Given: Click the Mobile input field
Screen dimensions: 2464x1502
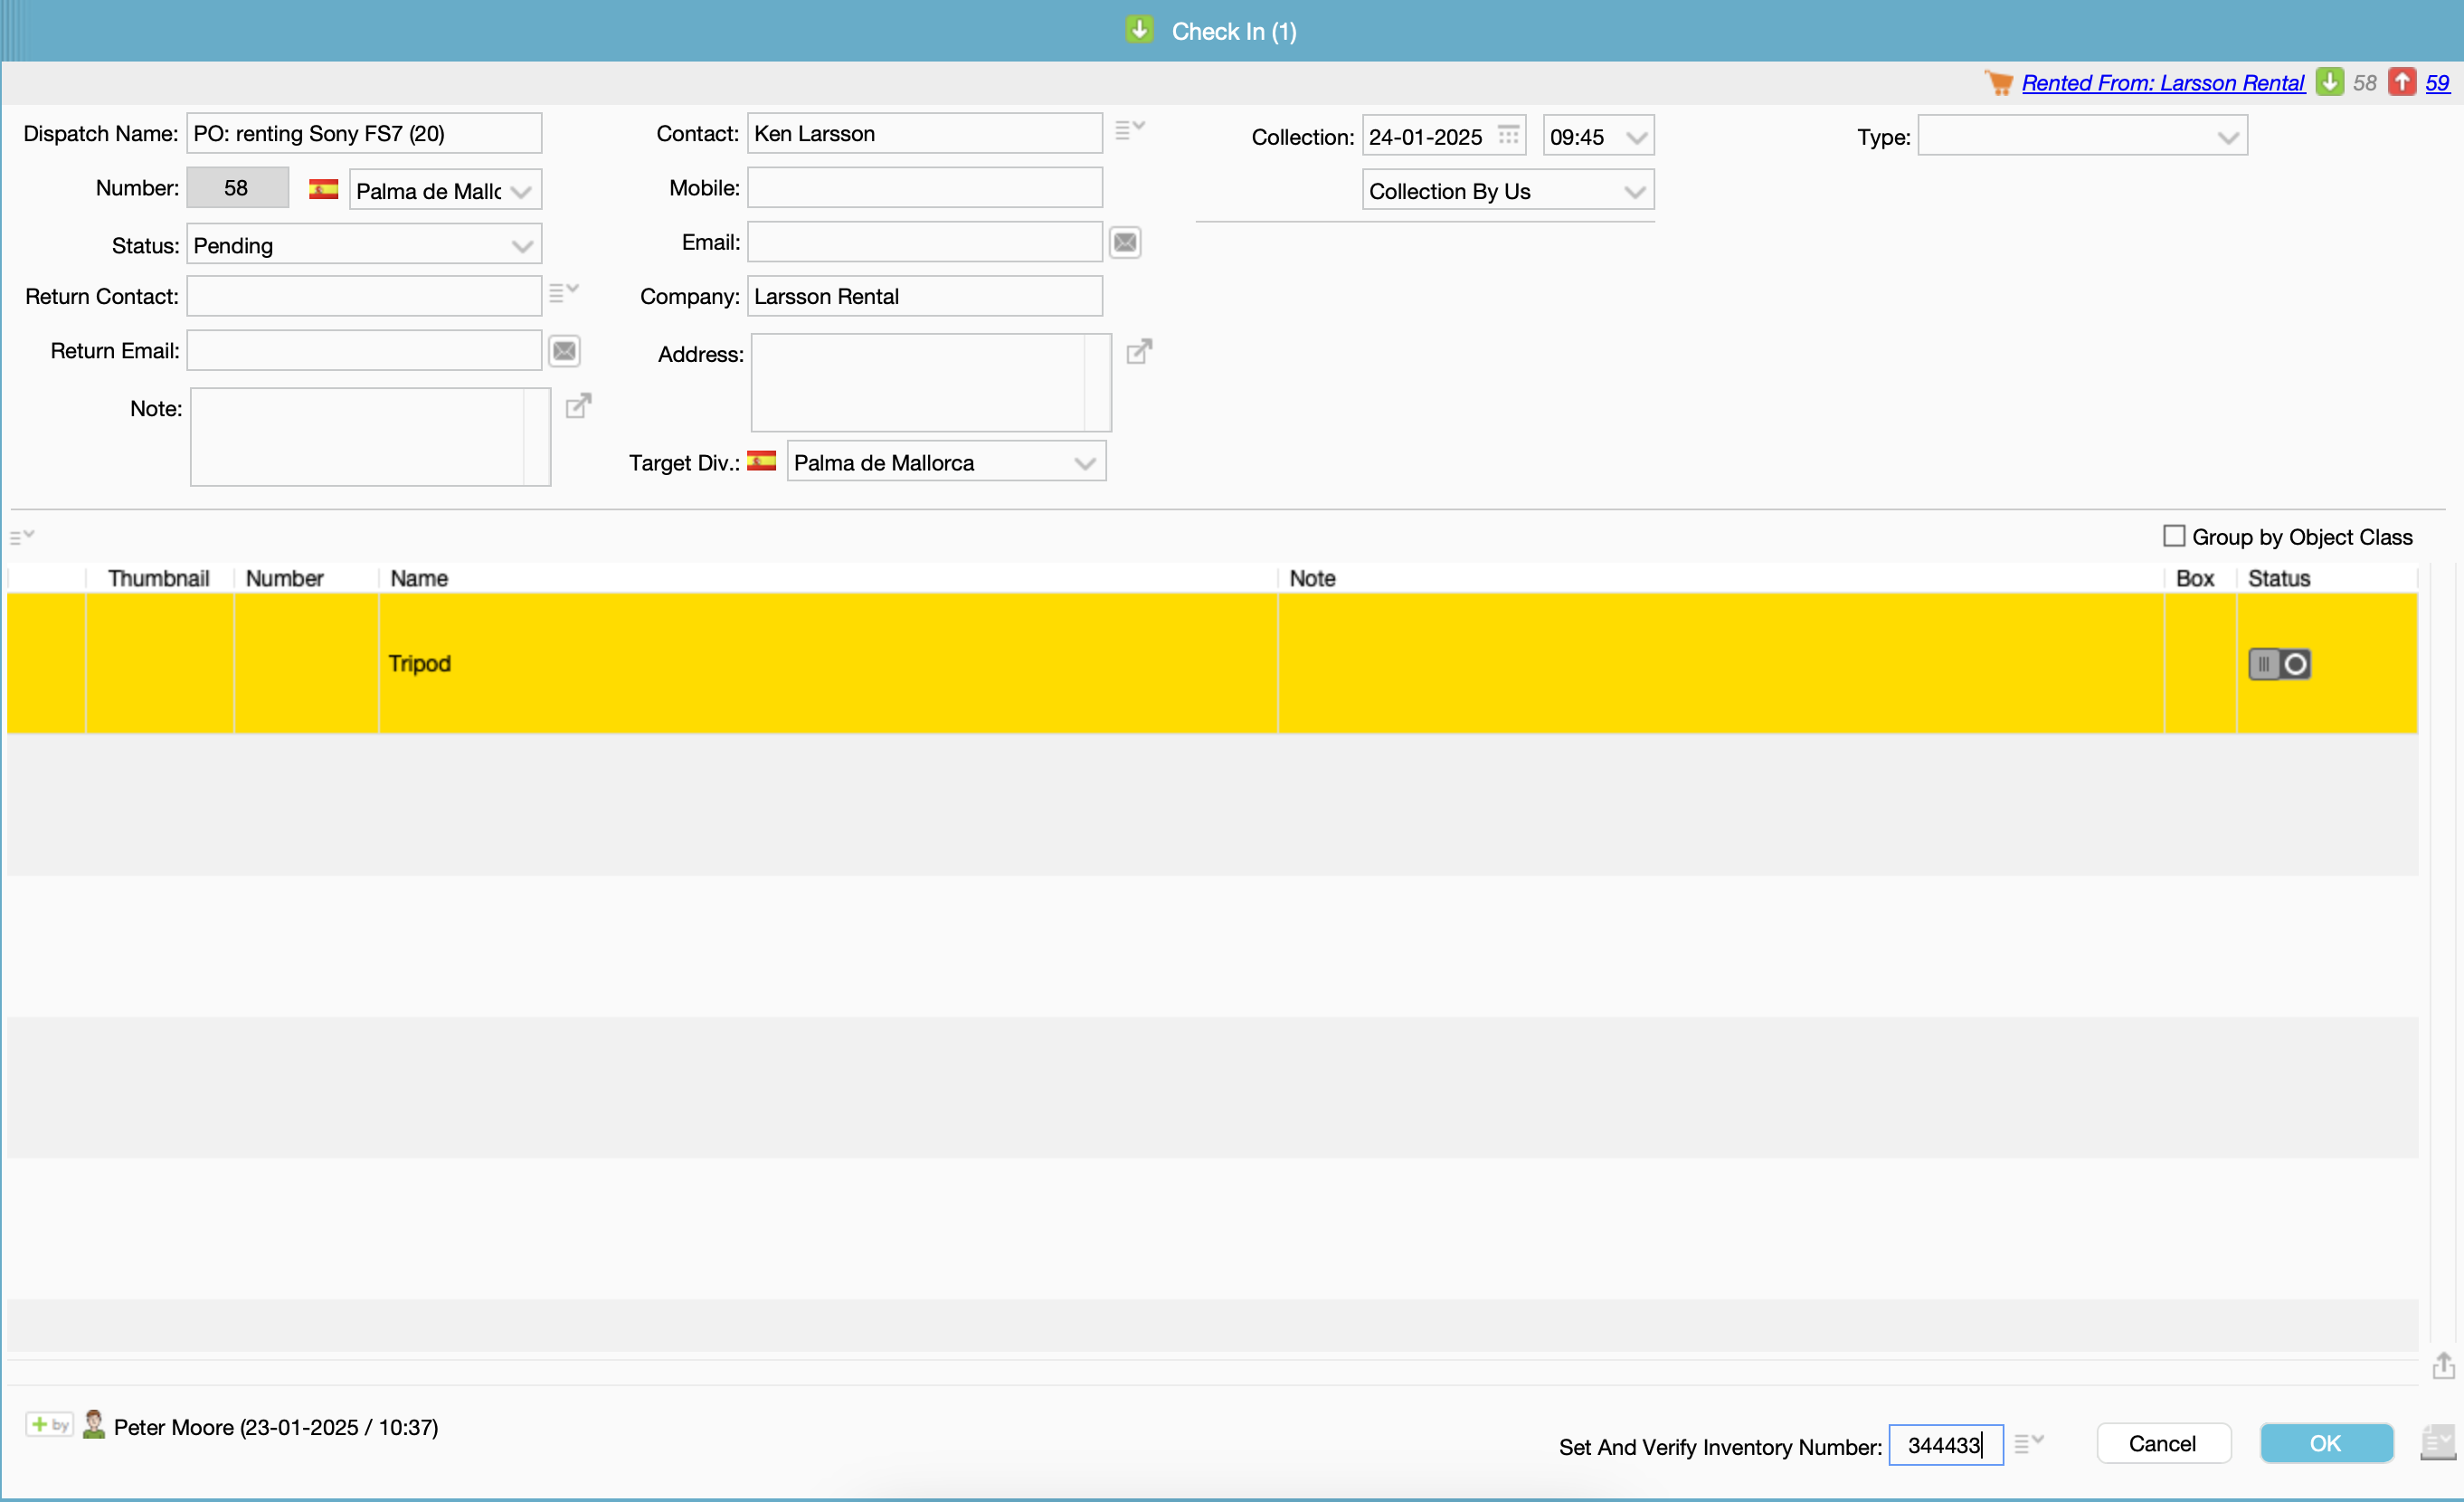Looking at the screenshot, I should pyautogui.click(x=924, y=188).
